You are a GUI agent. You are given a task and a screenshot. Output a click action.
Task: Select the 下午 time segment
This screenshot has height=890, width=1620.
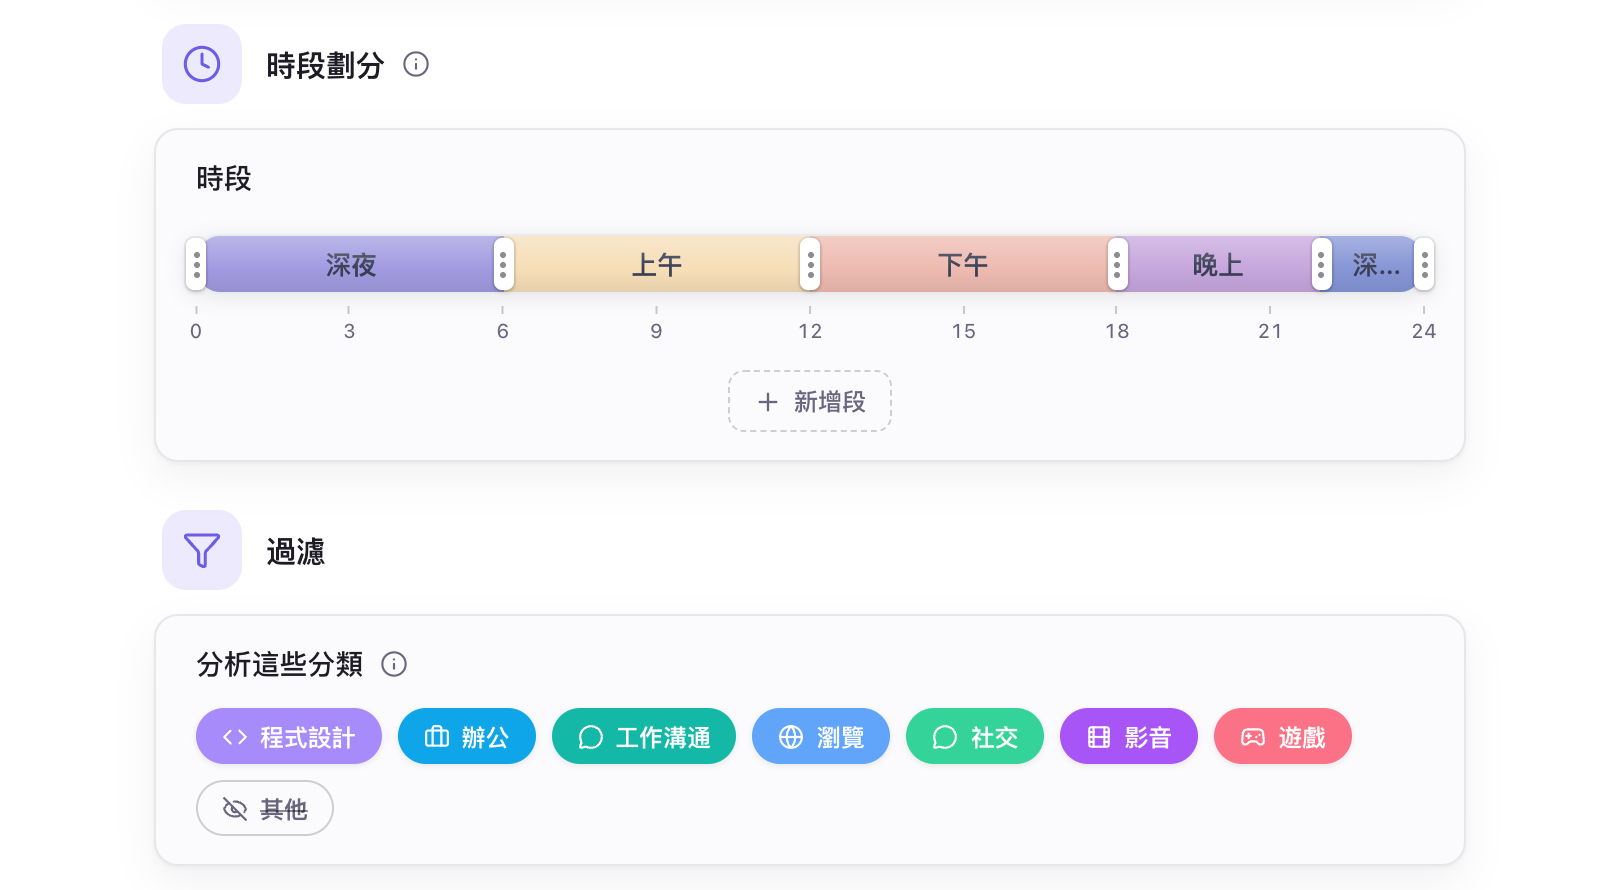click(964, 264)
